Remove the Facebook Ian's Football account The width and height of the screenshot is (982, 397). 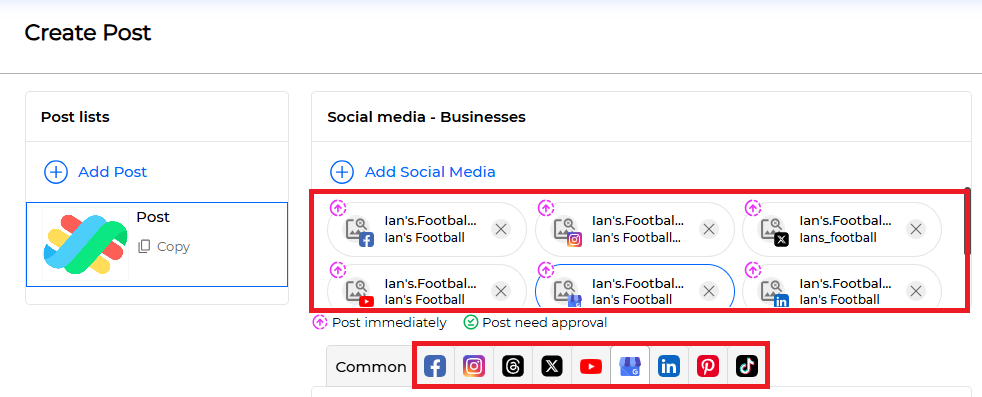click(x=500, y=229)
